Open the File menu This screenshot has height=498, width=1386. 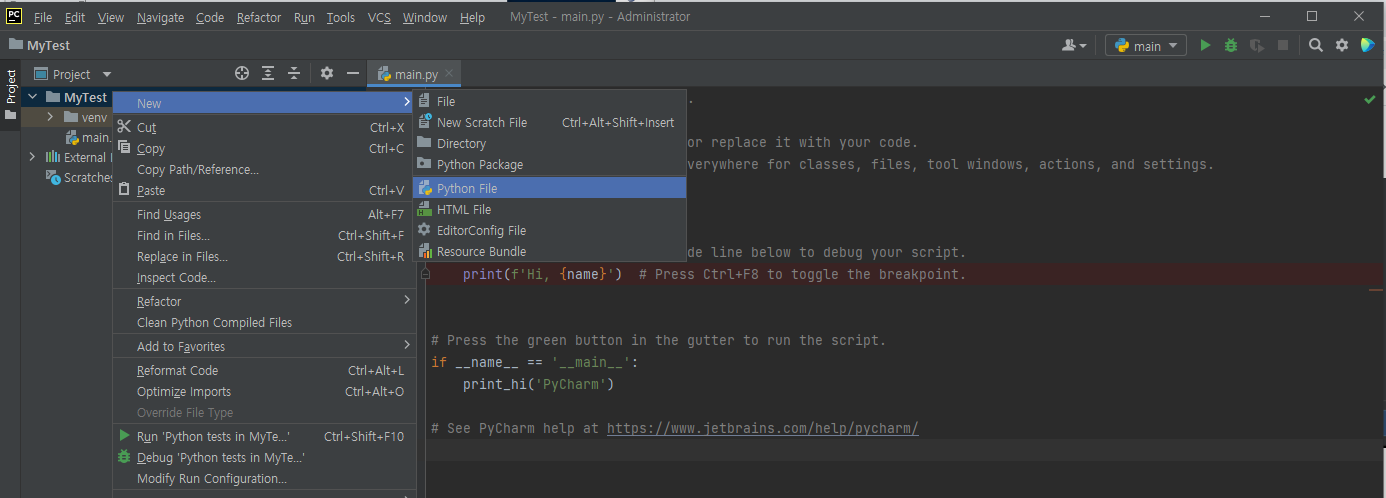43,17
